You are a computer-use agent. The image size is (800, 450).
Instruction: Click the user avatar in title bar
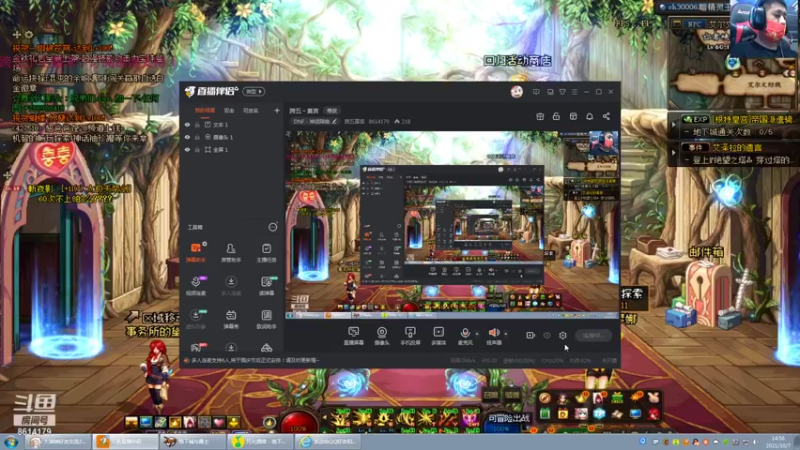pyautogui.click(x=516, y=92)
